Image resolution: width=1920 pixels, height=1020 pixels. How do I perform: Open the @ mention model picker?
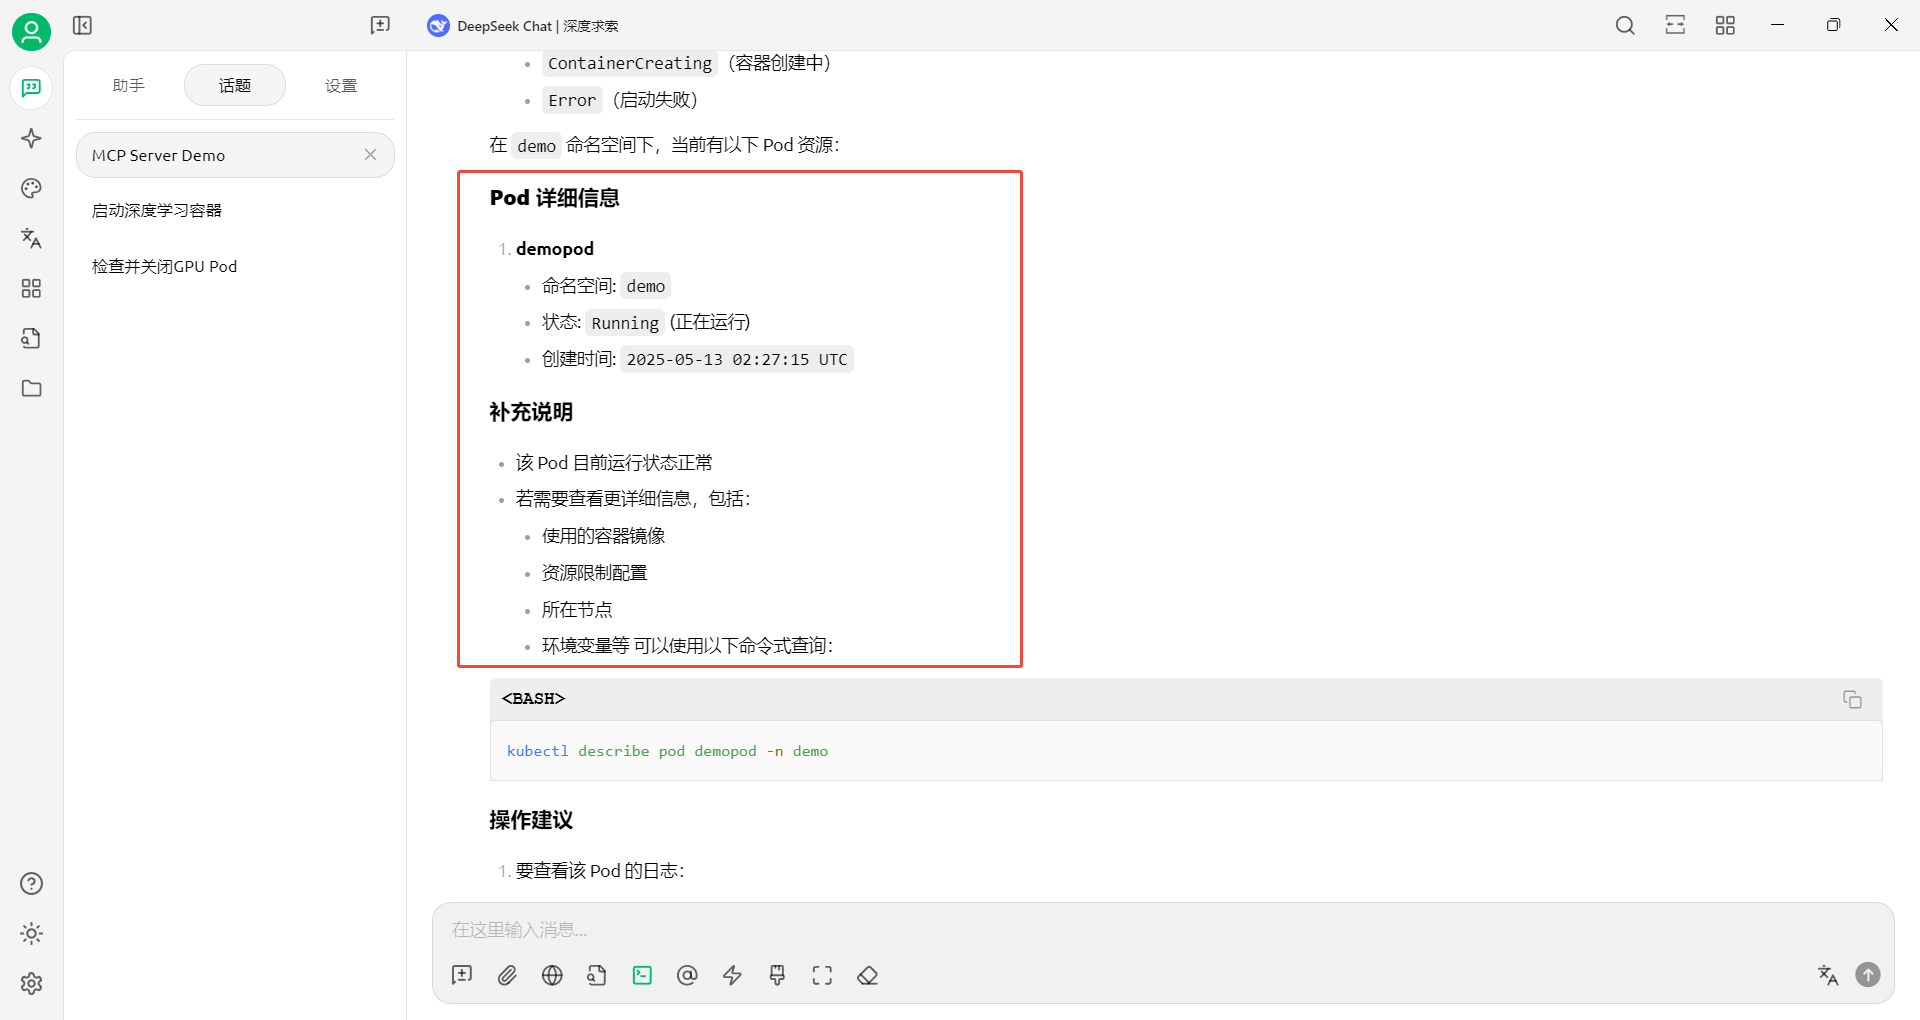(687, 975)
